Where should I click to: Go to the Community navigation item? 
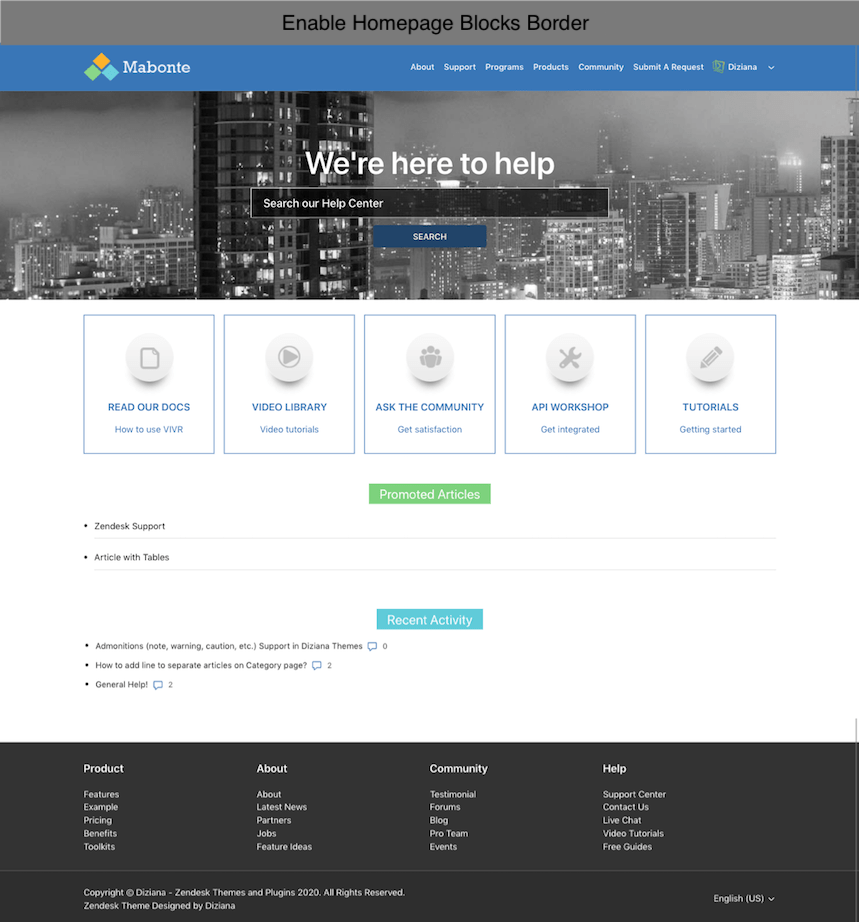(x=600, y=67)
